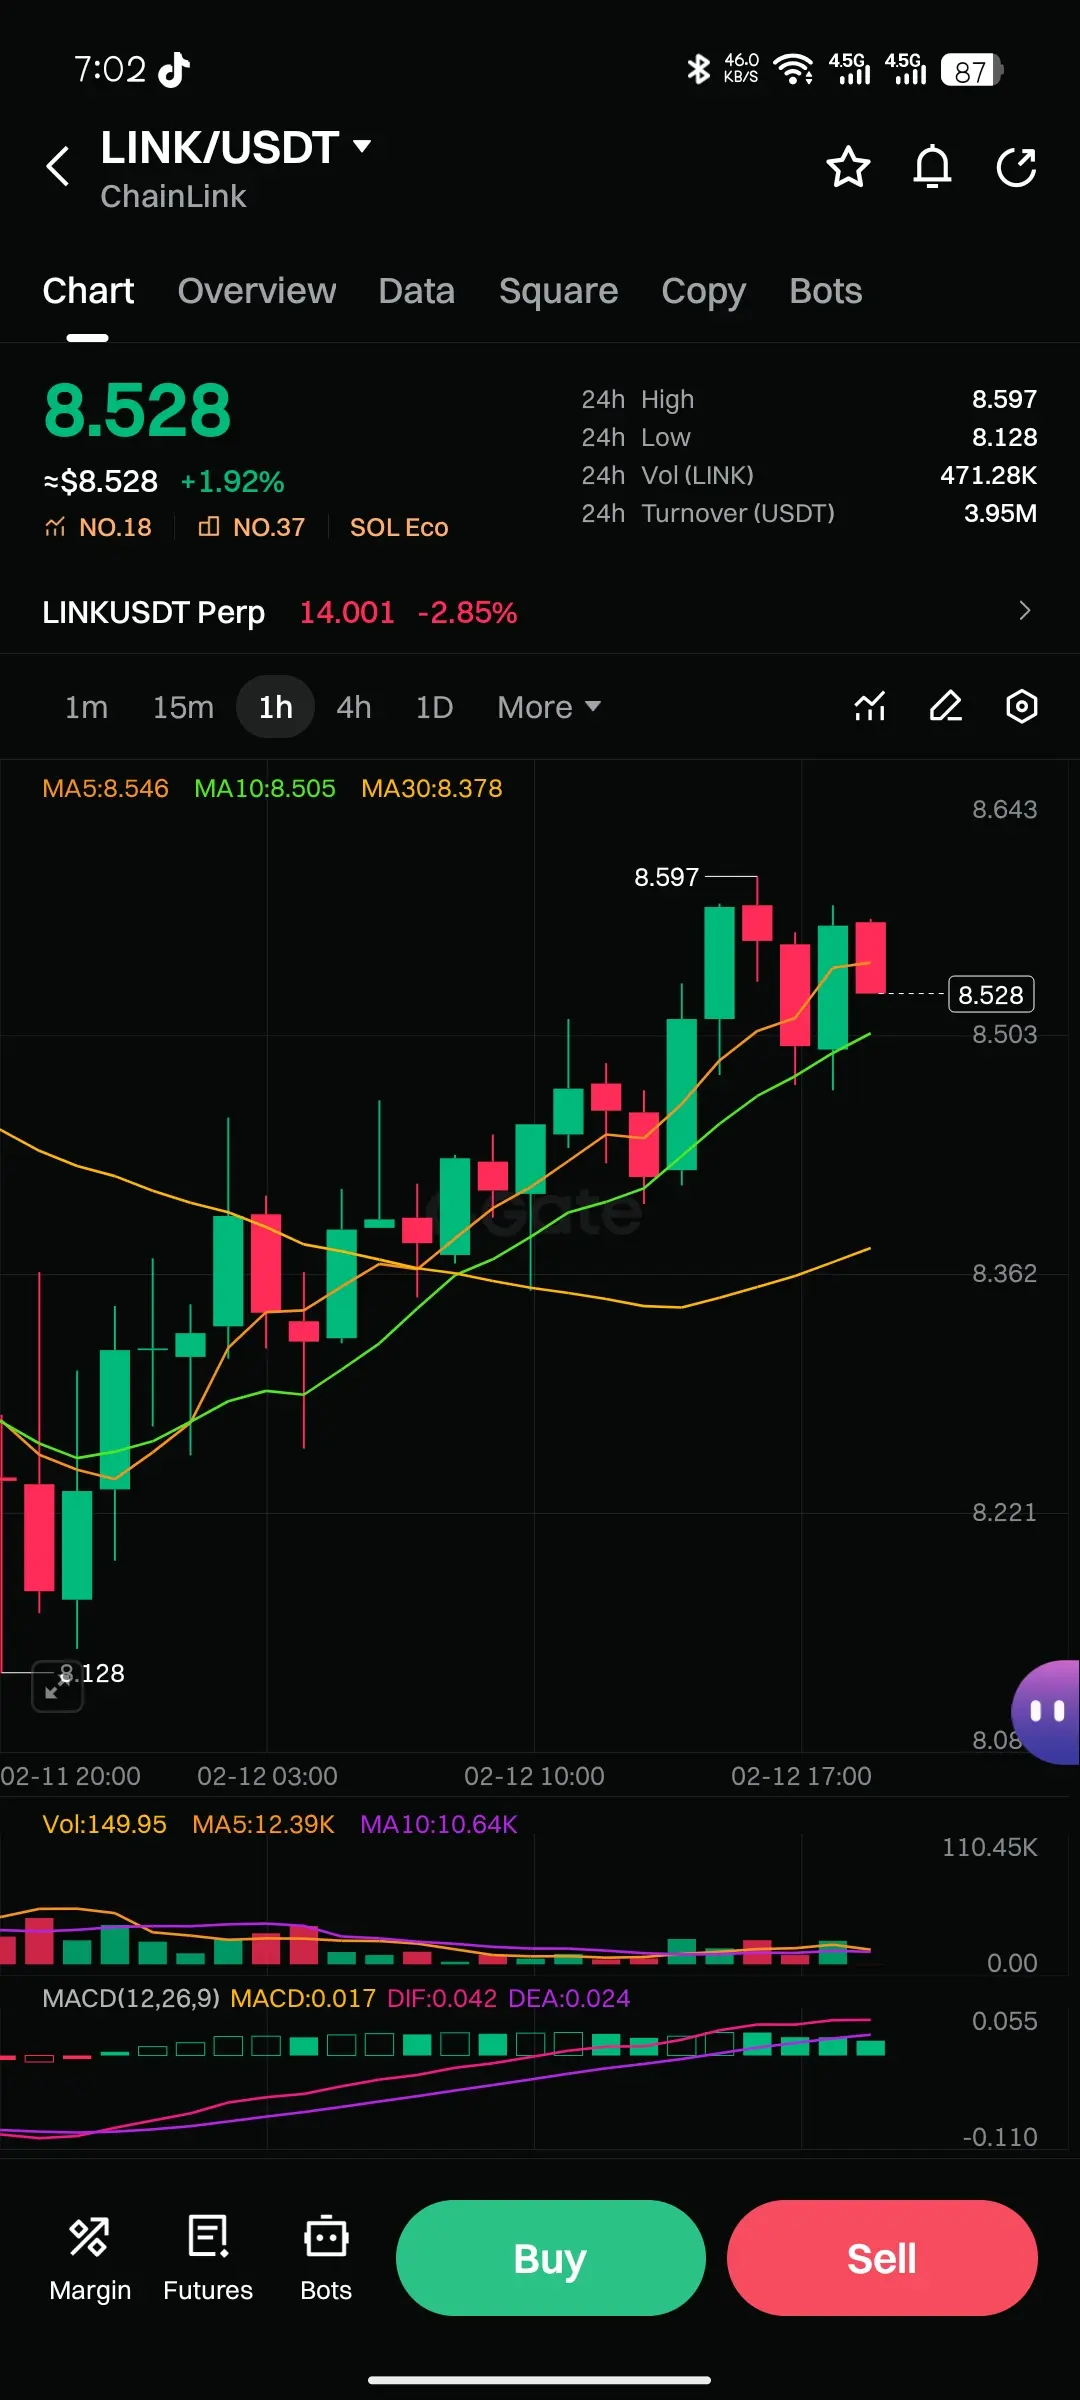This screenshot has height=2400, width=1080.
Task: Tap the MACD(12,26,9) indicator label
Action: tap(131, 1998)
